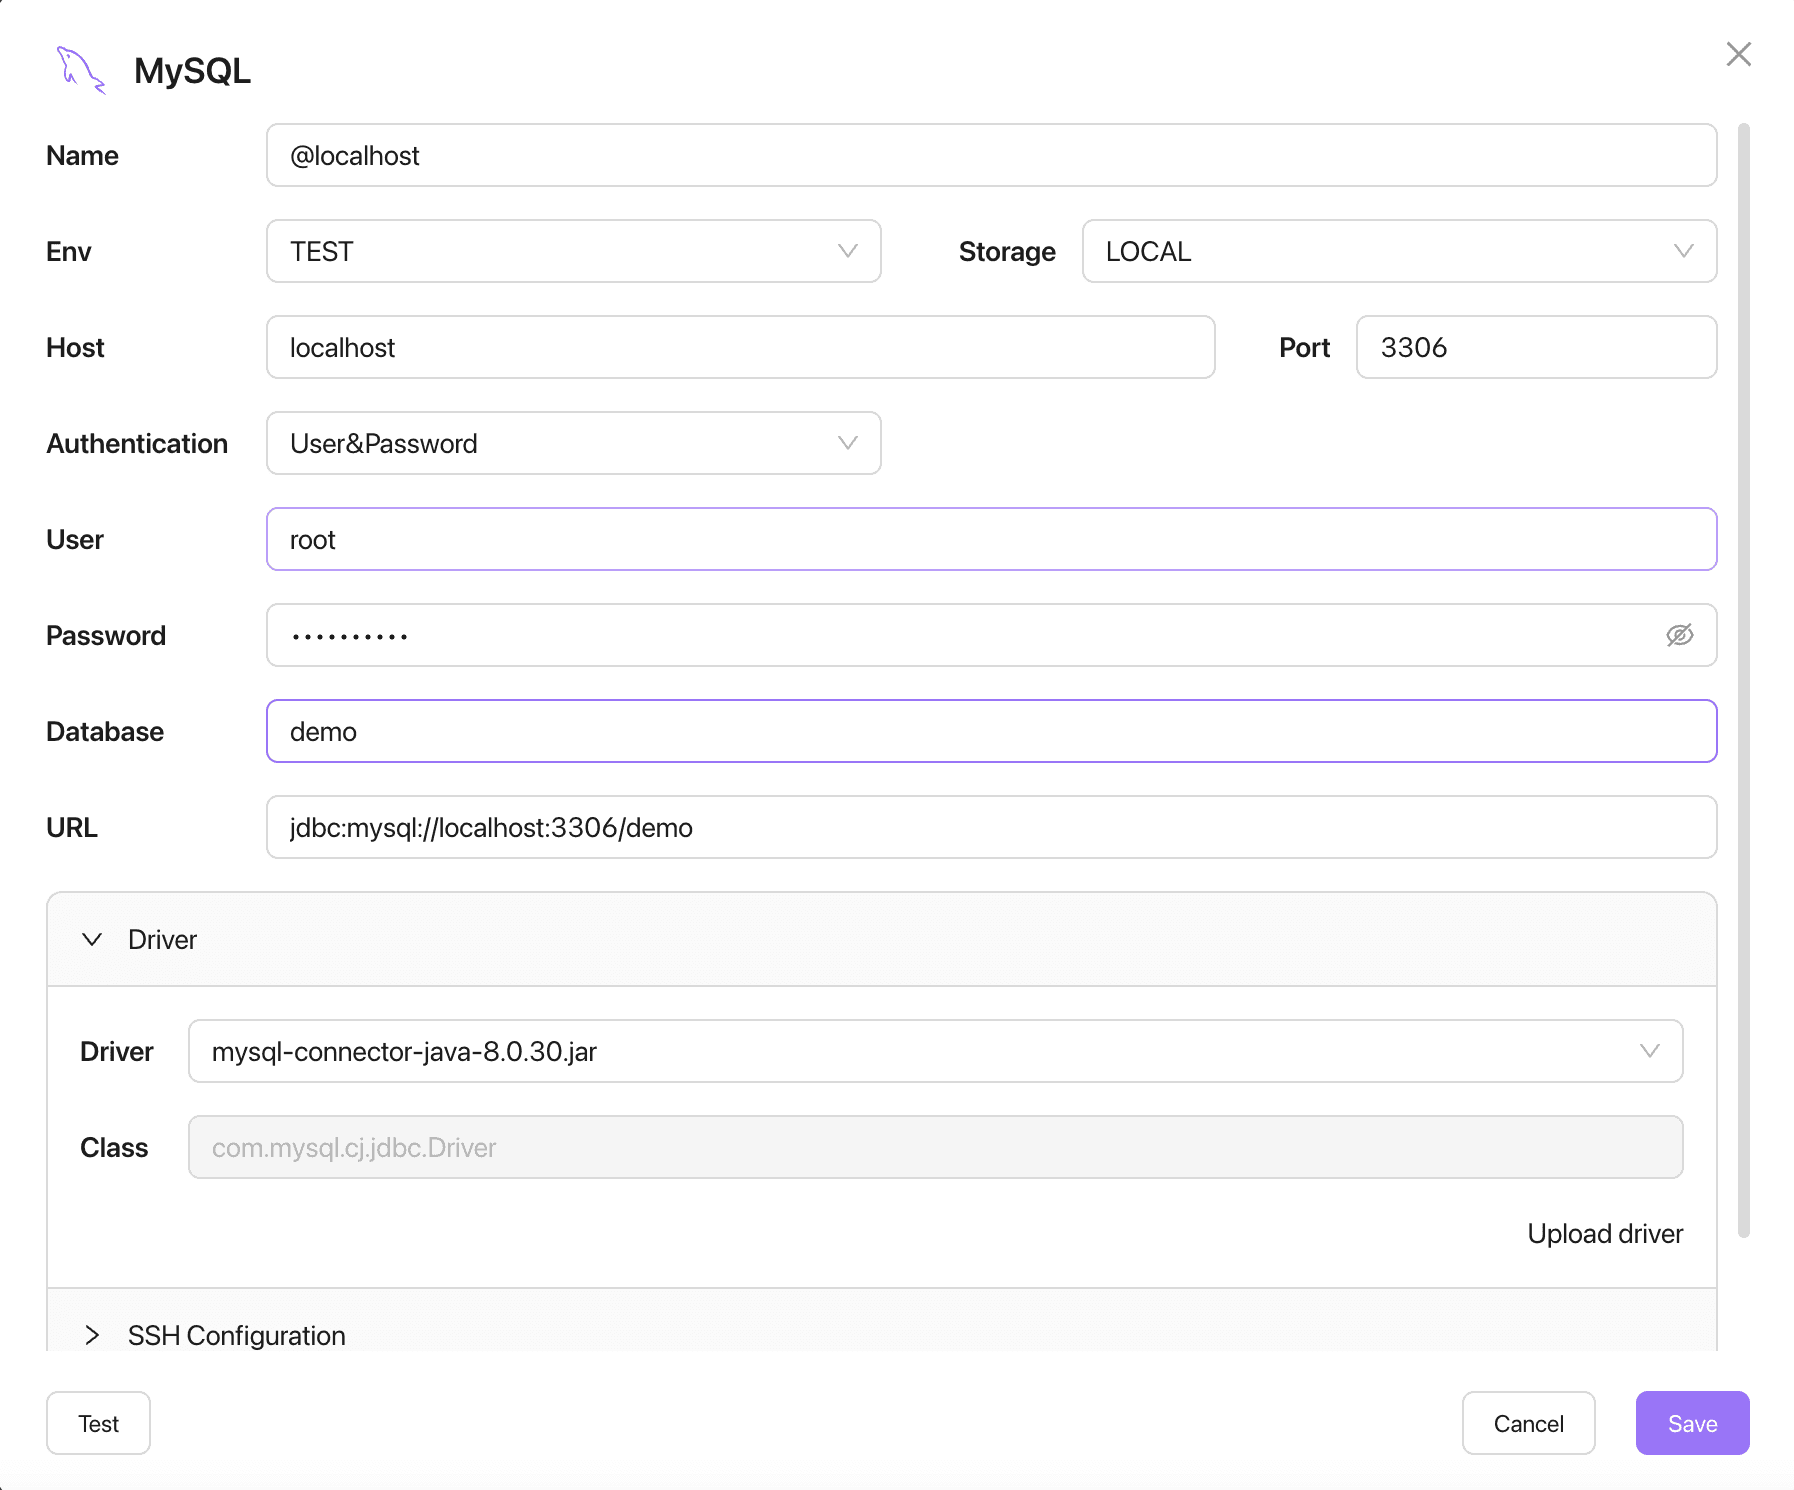Click the dialog's vertical scrollbar
This screenshot has width=1794, height=1490.
[1743, 680]
